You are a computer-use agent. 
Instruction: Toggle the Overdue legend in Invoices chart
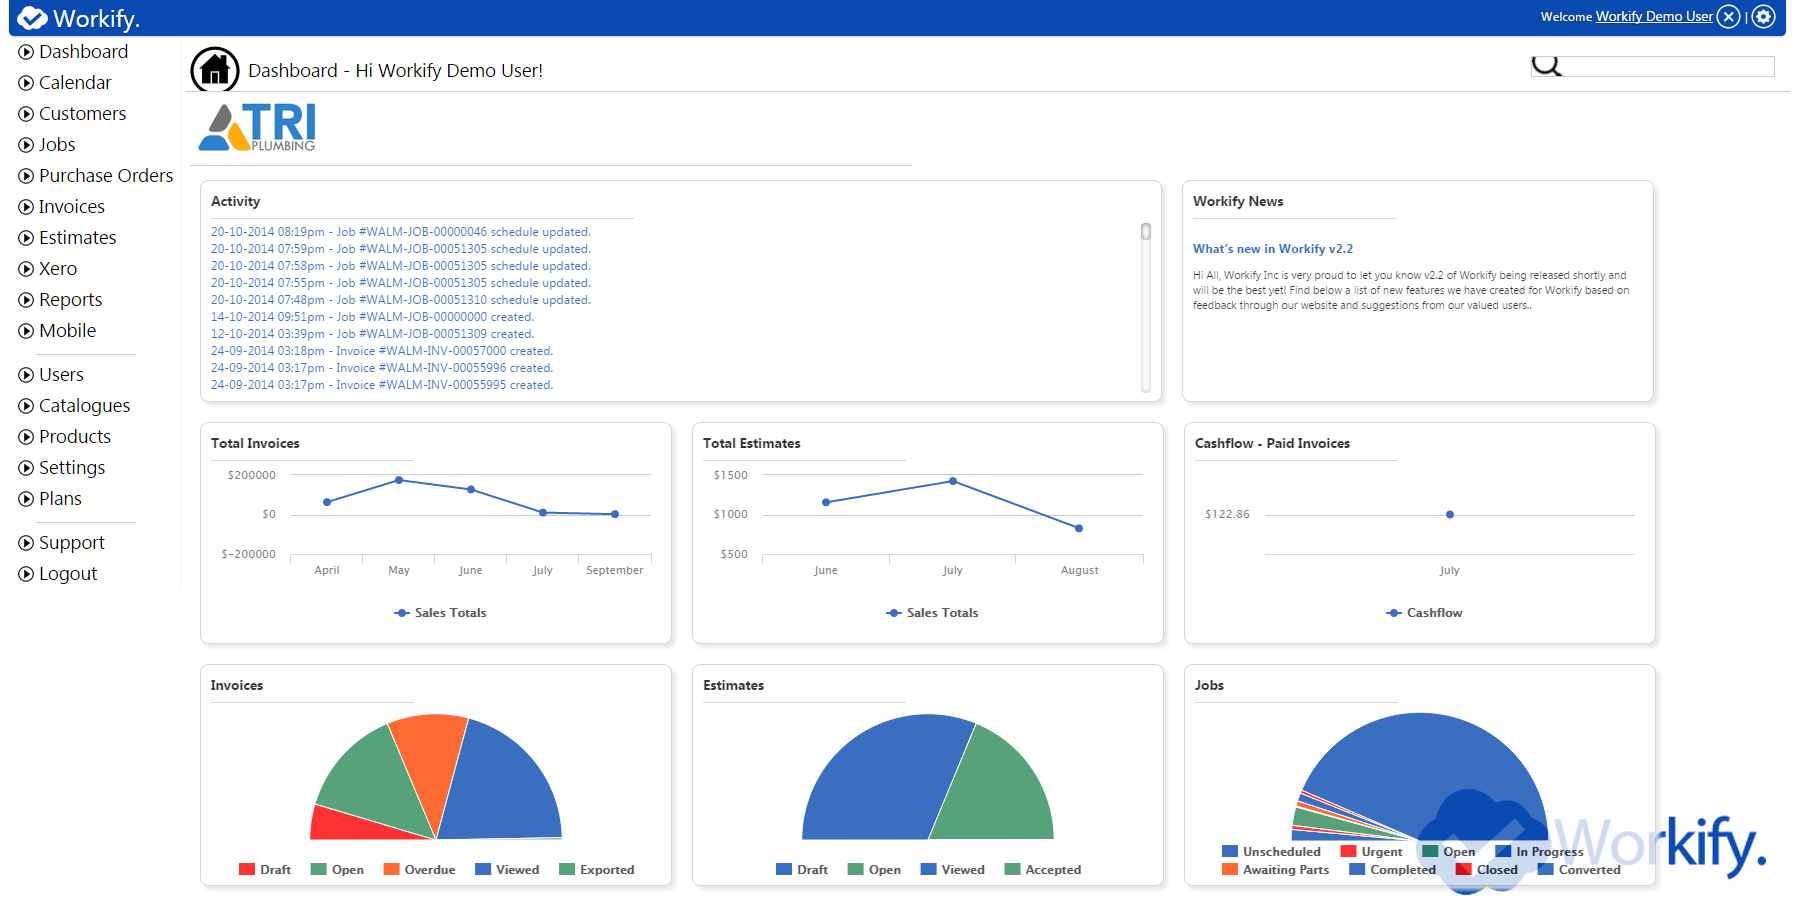pos(419,870)
